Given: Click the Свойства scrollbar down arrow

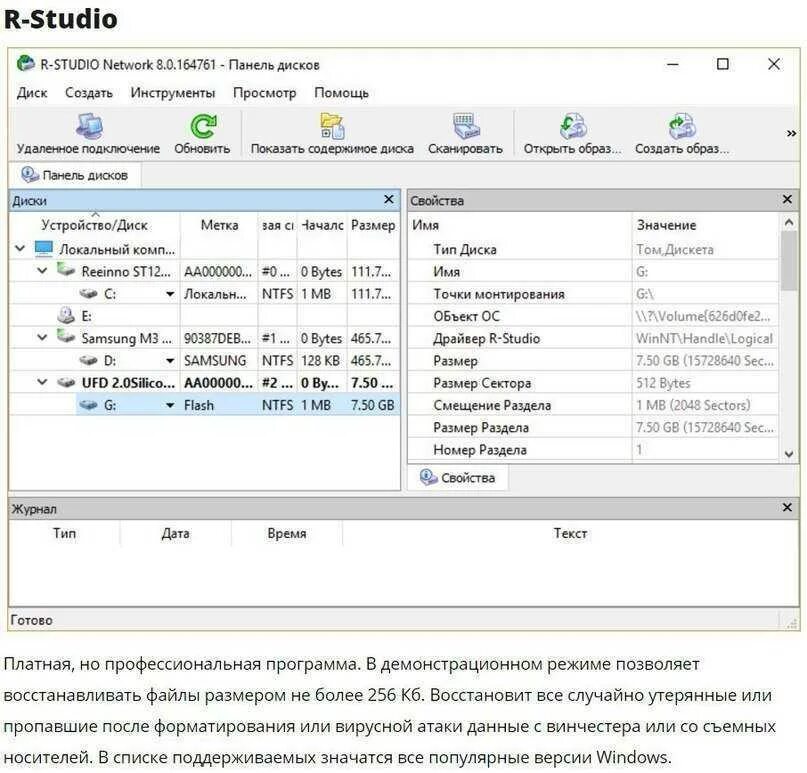Looking at the screenshot, I should (789, 454).
